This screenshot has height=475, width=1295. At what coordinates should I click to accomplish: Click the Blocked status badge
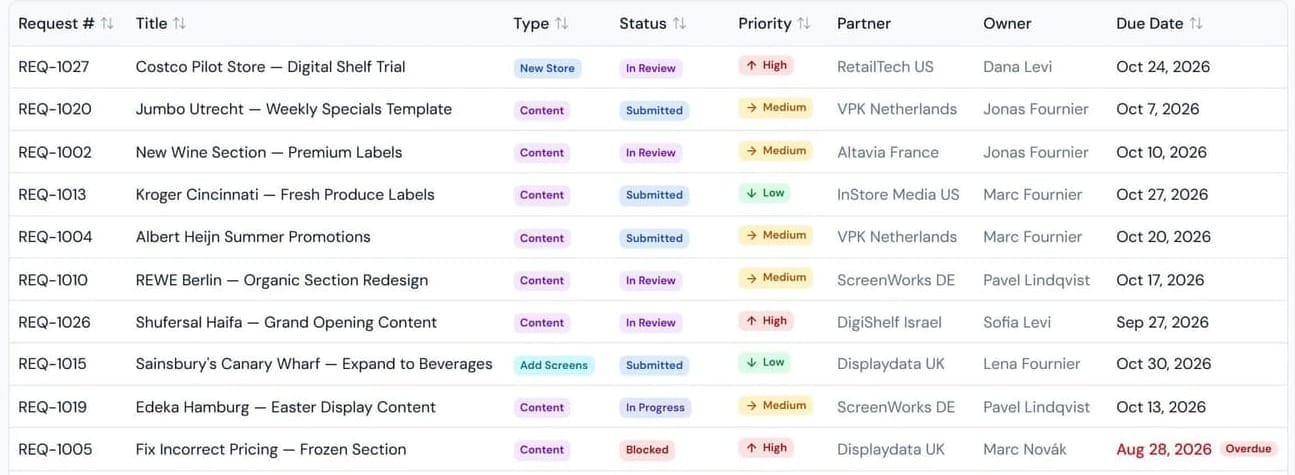[647, 450]
